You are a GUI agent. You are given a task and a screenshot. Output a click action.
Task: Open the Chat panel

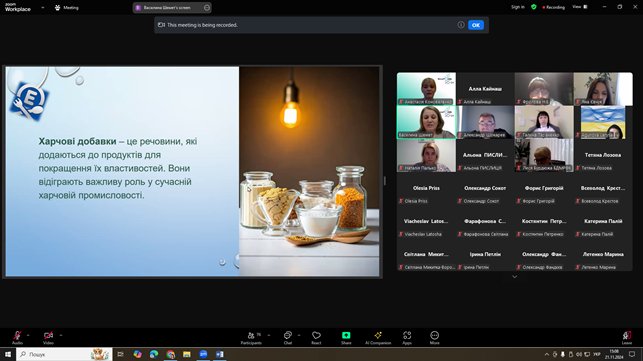point(288,338)
